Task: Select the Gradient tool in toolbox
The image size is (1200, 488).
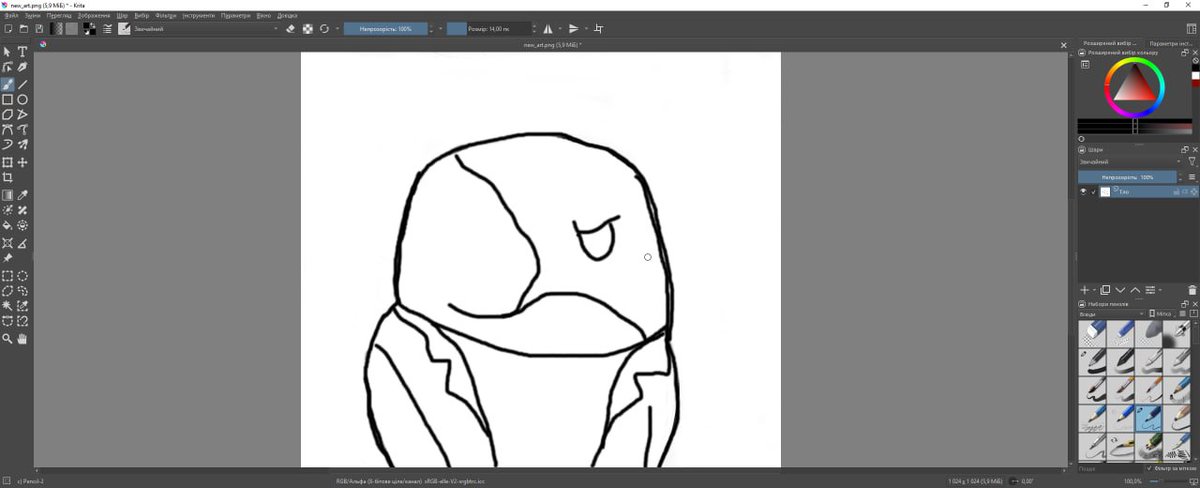Action: click(x=8, y=195)
